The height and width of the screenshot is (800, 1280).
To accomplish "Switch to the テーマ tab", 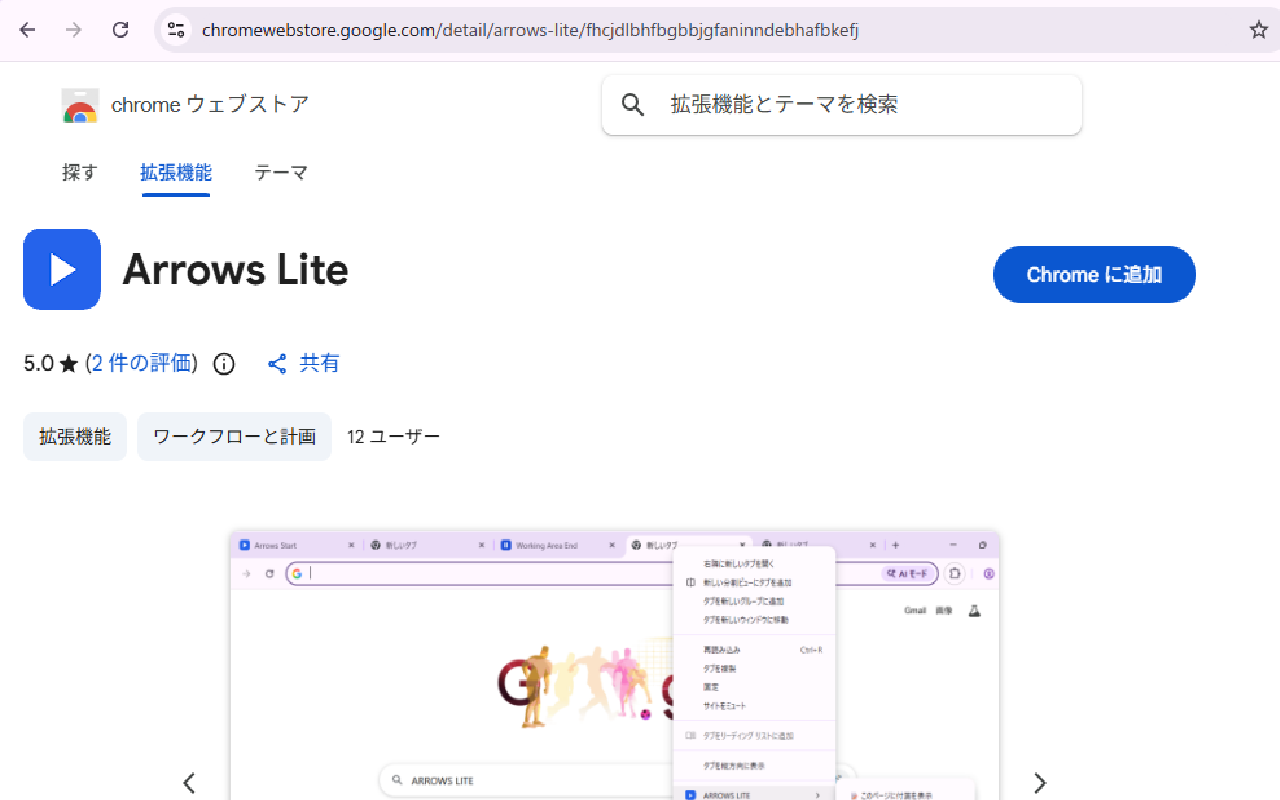I will [x=281, y=172].
